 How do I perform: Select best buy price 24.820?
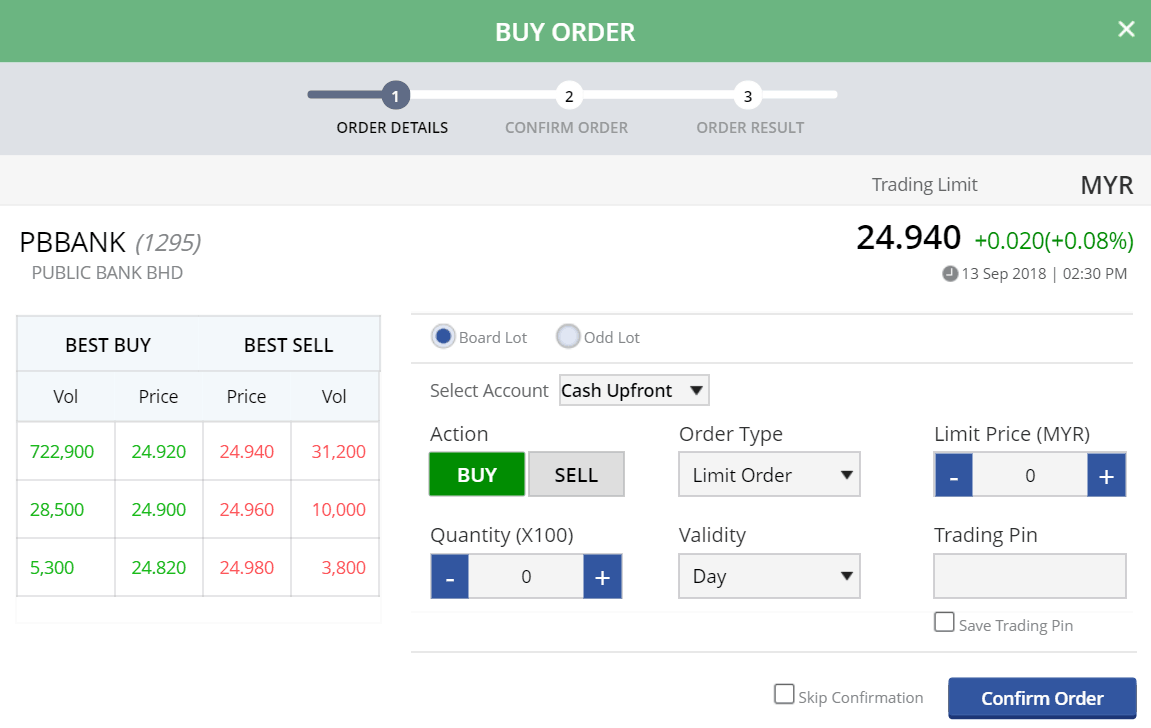point(159,567)
